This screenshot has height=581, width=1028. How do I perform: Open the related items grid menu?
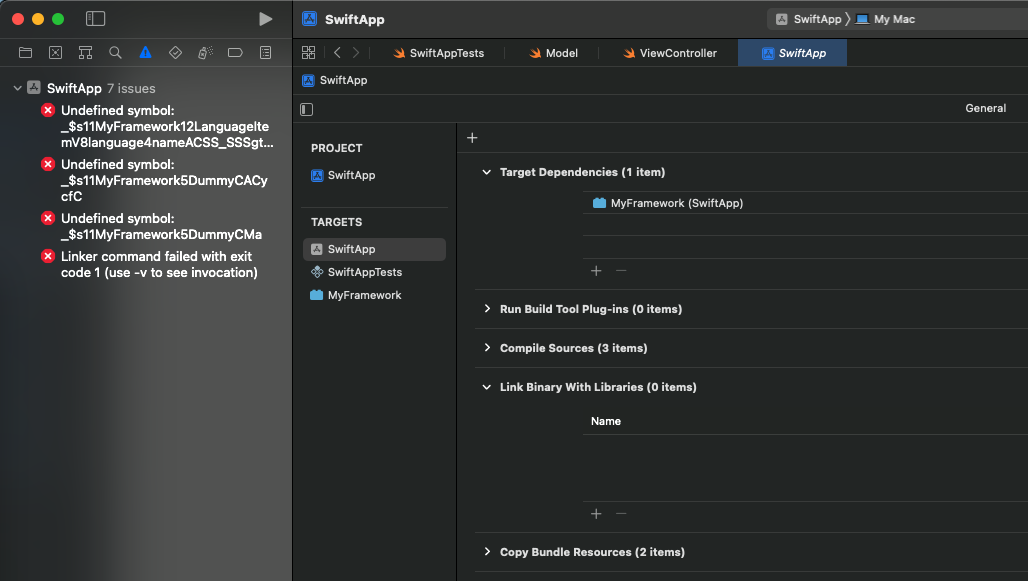pyautogui.click(x=308, y=53)
